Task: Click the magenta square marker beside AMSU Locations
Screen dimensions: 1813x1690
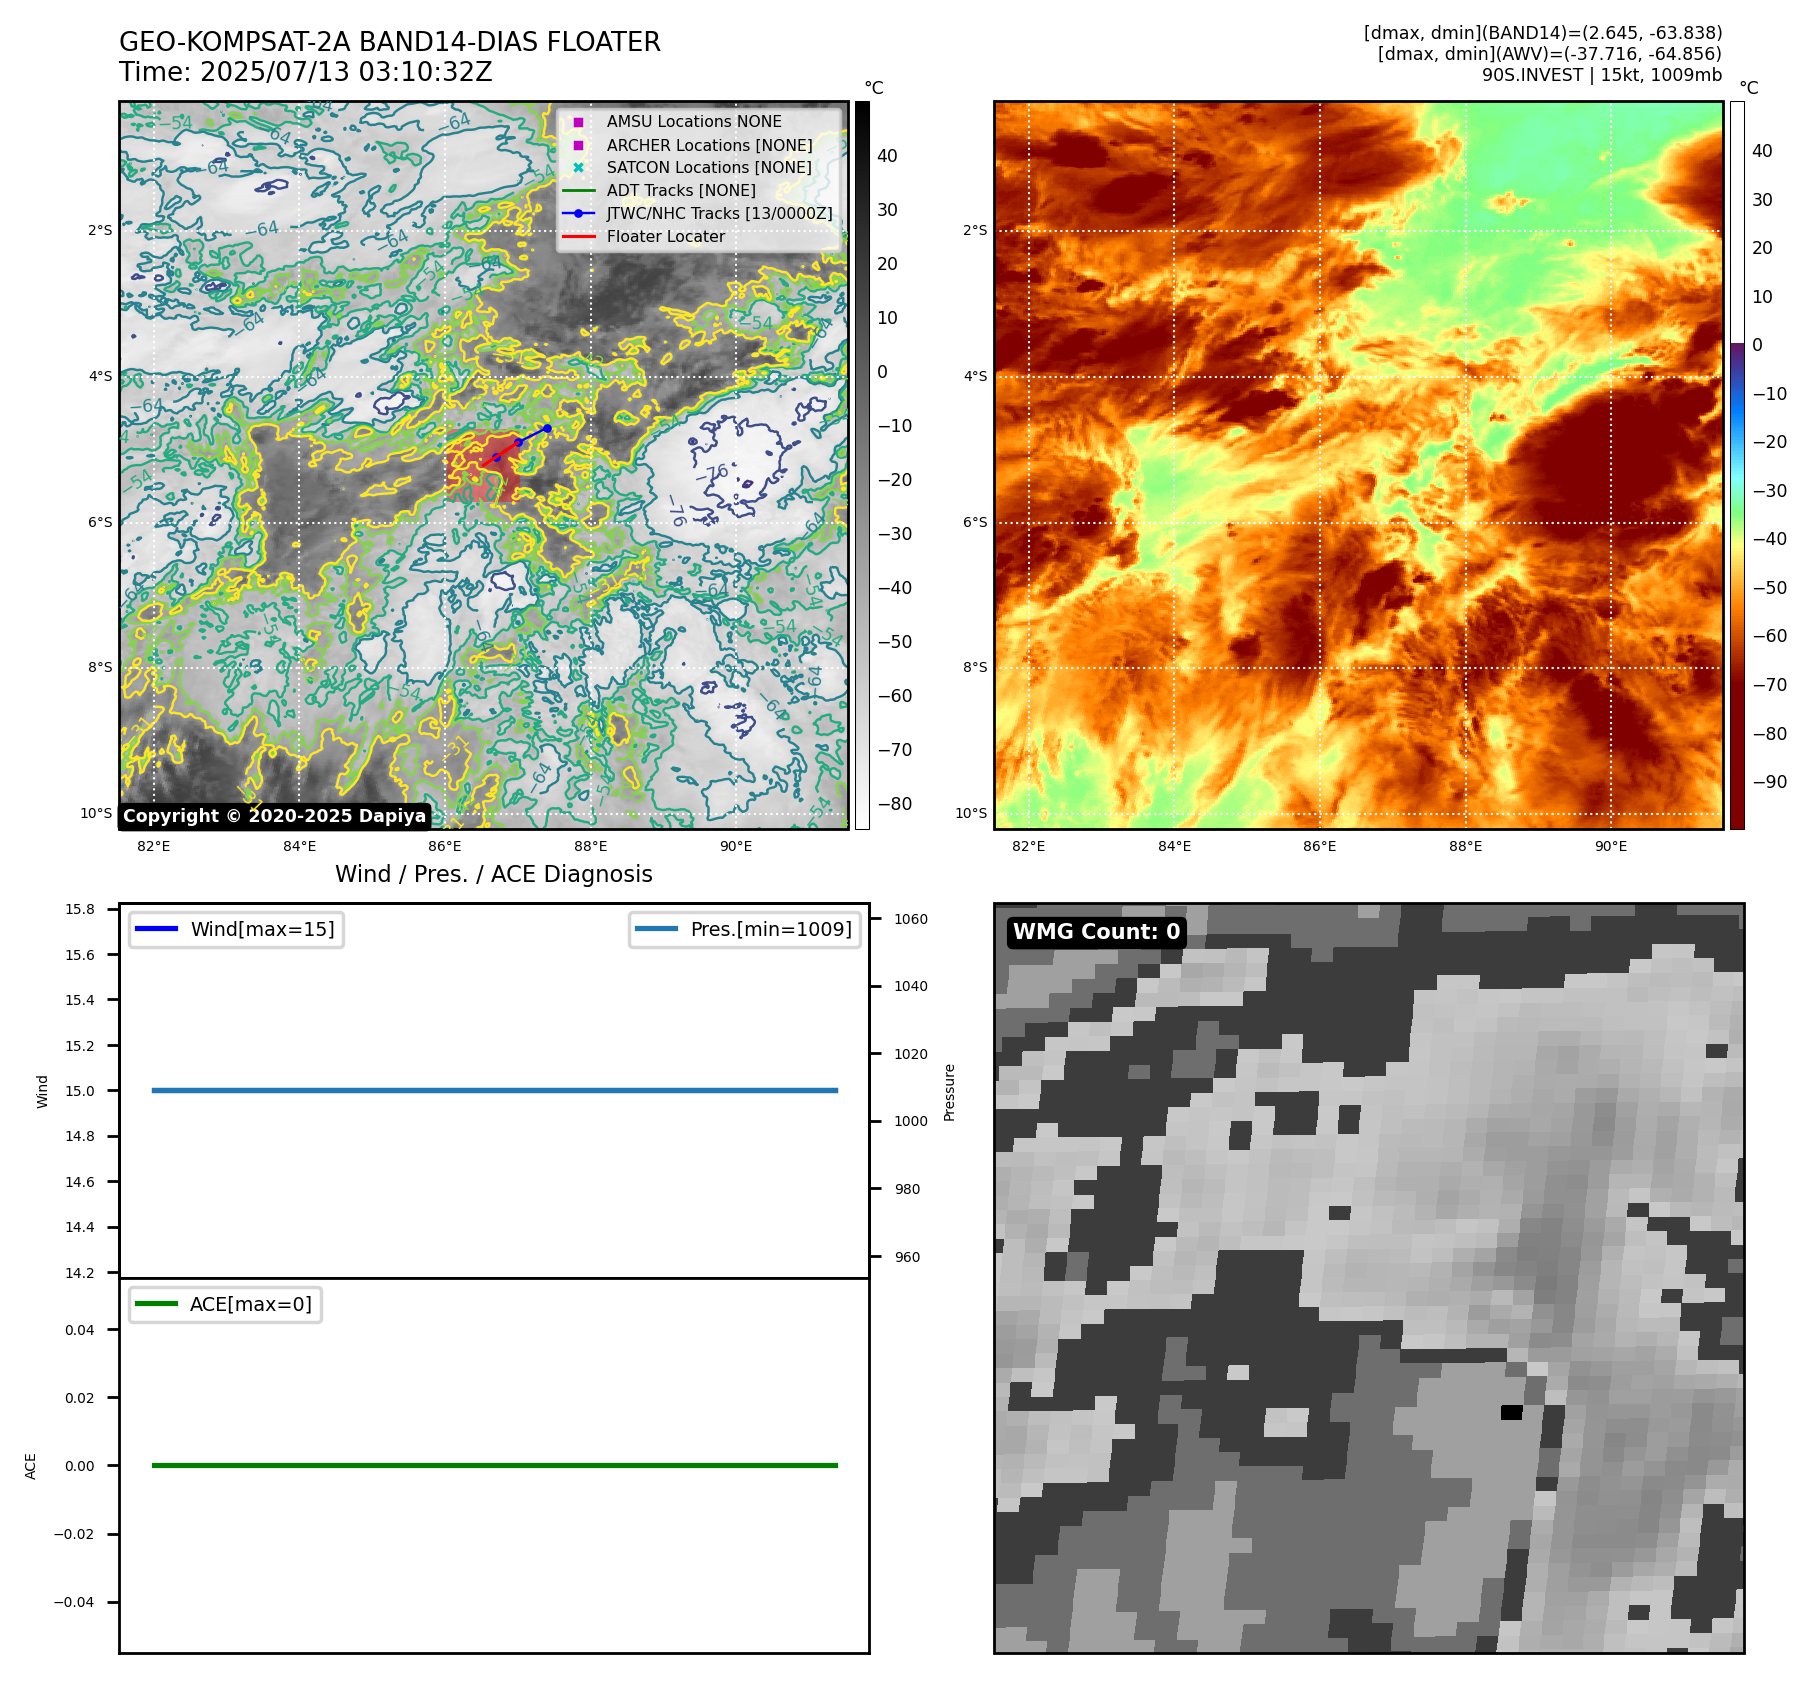Action: 578,122
